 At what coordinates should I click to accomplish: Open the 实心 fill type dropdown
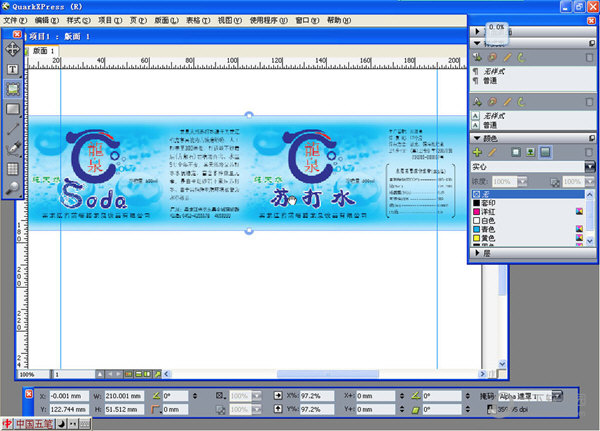589,167
